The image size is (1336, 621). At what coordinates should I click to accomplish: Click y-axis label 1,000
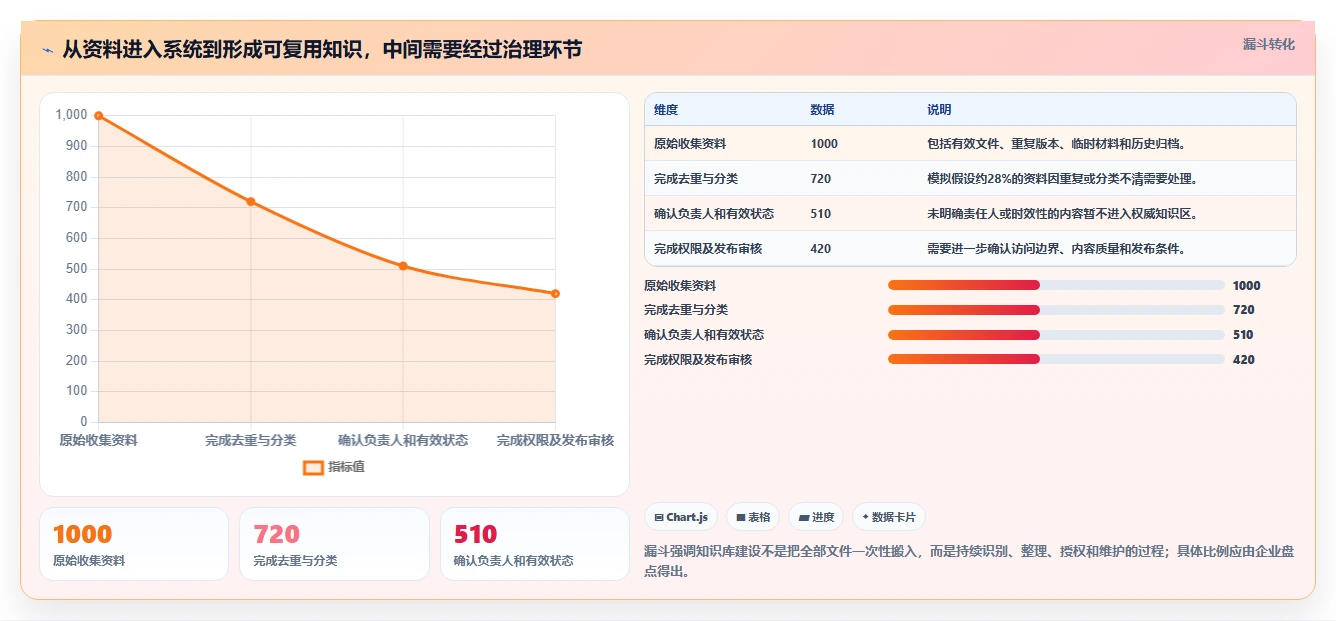pos(71,115)
